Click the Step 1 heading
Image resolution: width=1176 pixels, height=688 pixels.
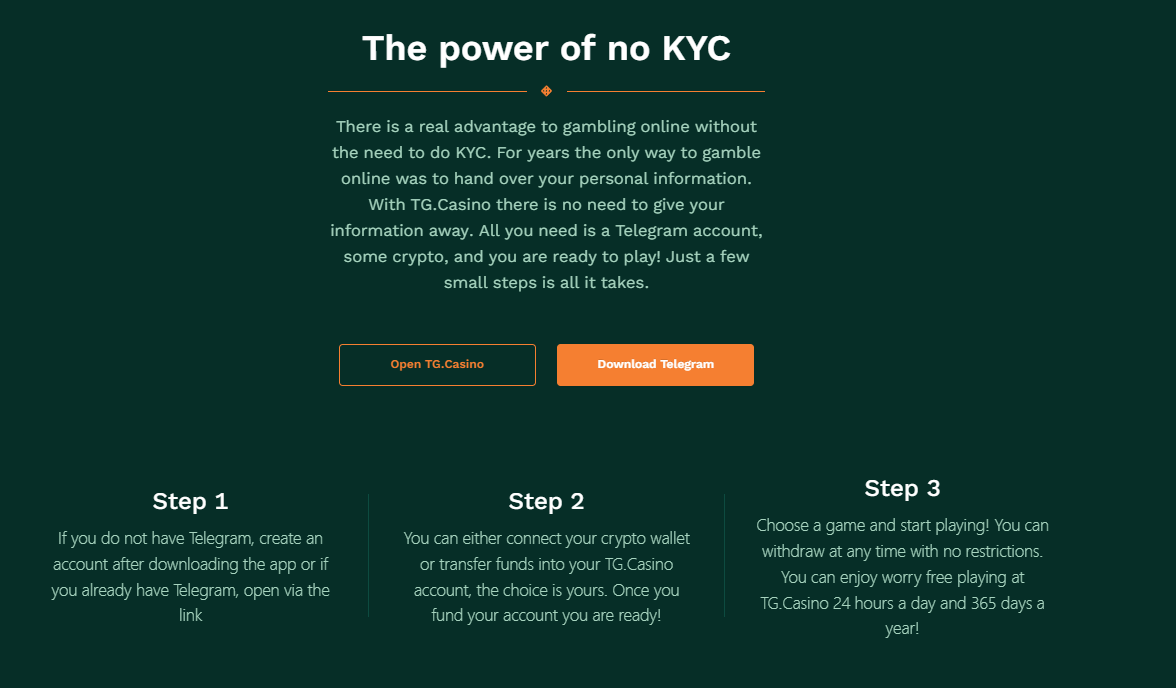[190, 501]
